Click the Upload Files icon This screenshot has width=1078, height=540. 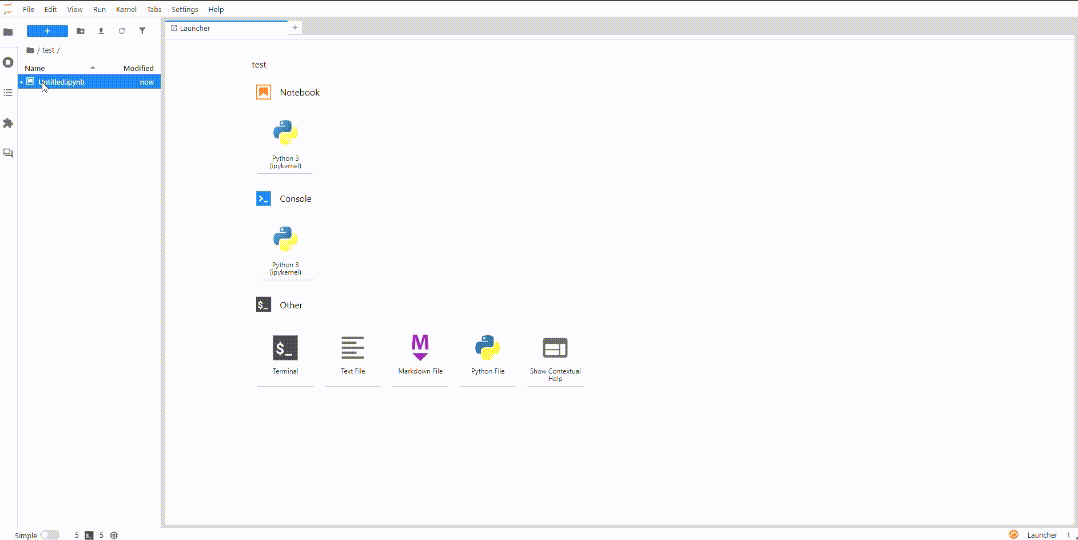[101, 31]
